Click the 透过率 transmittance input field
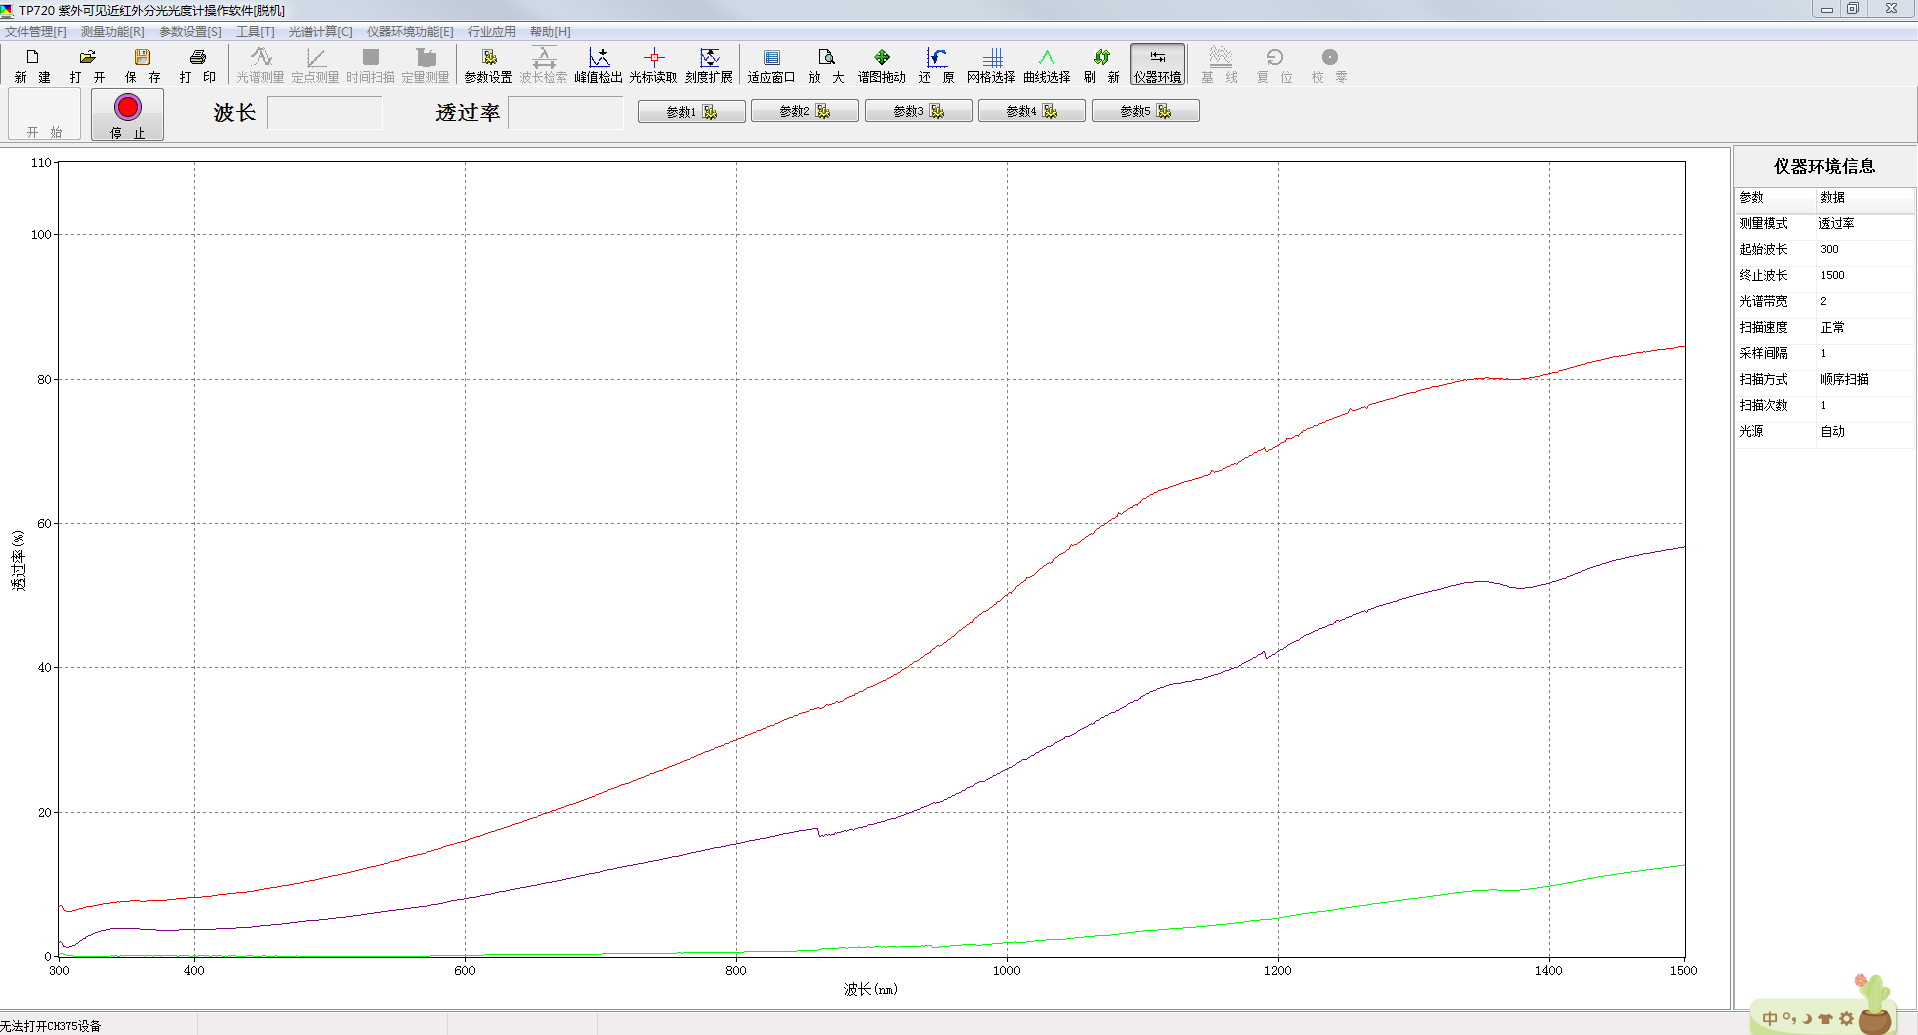 click(566, 113)
